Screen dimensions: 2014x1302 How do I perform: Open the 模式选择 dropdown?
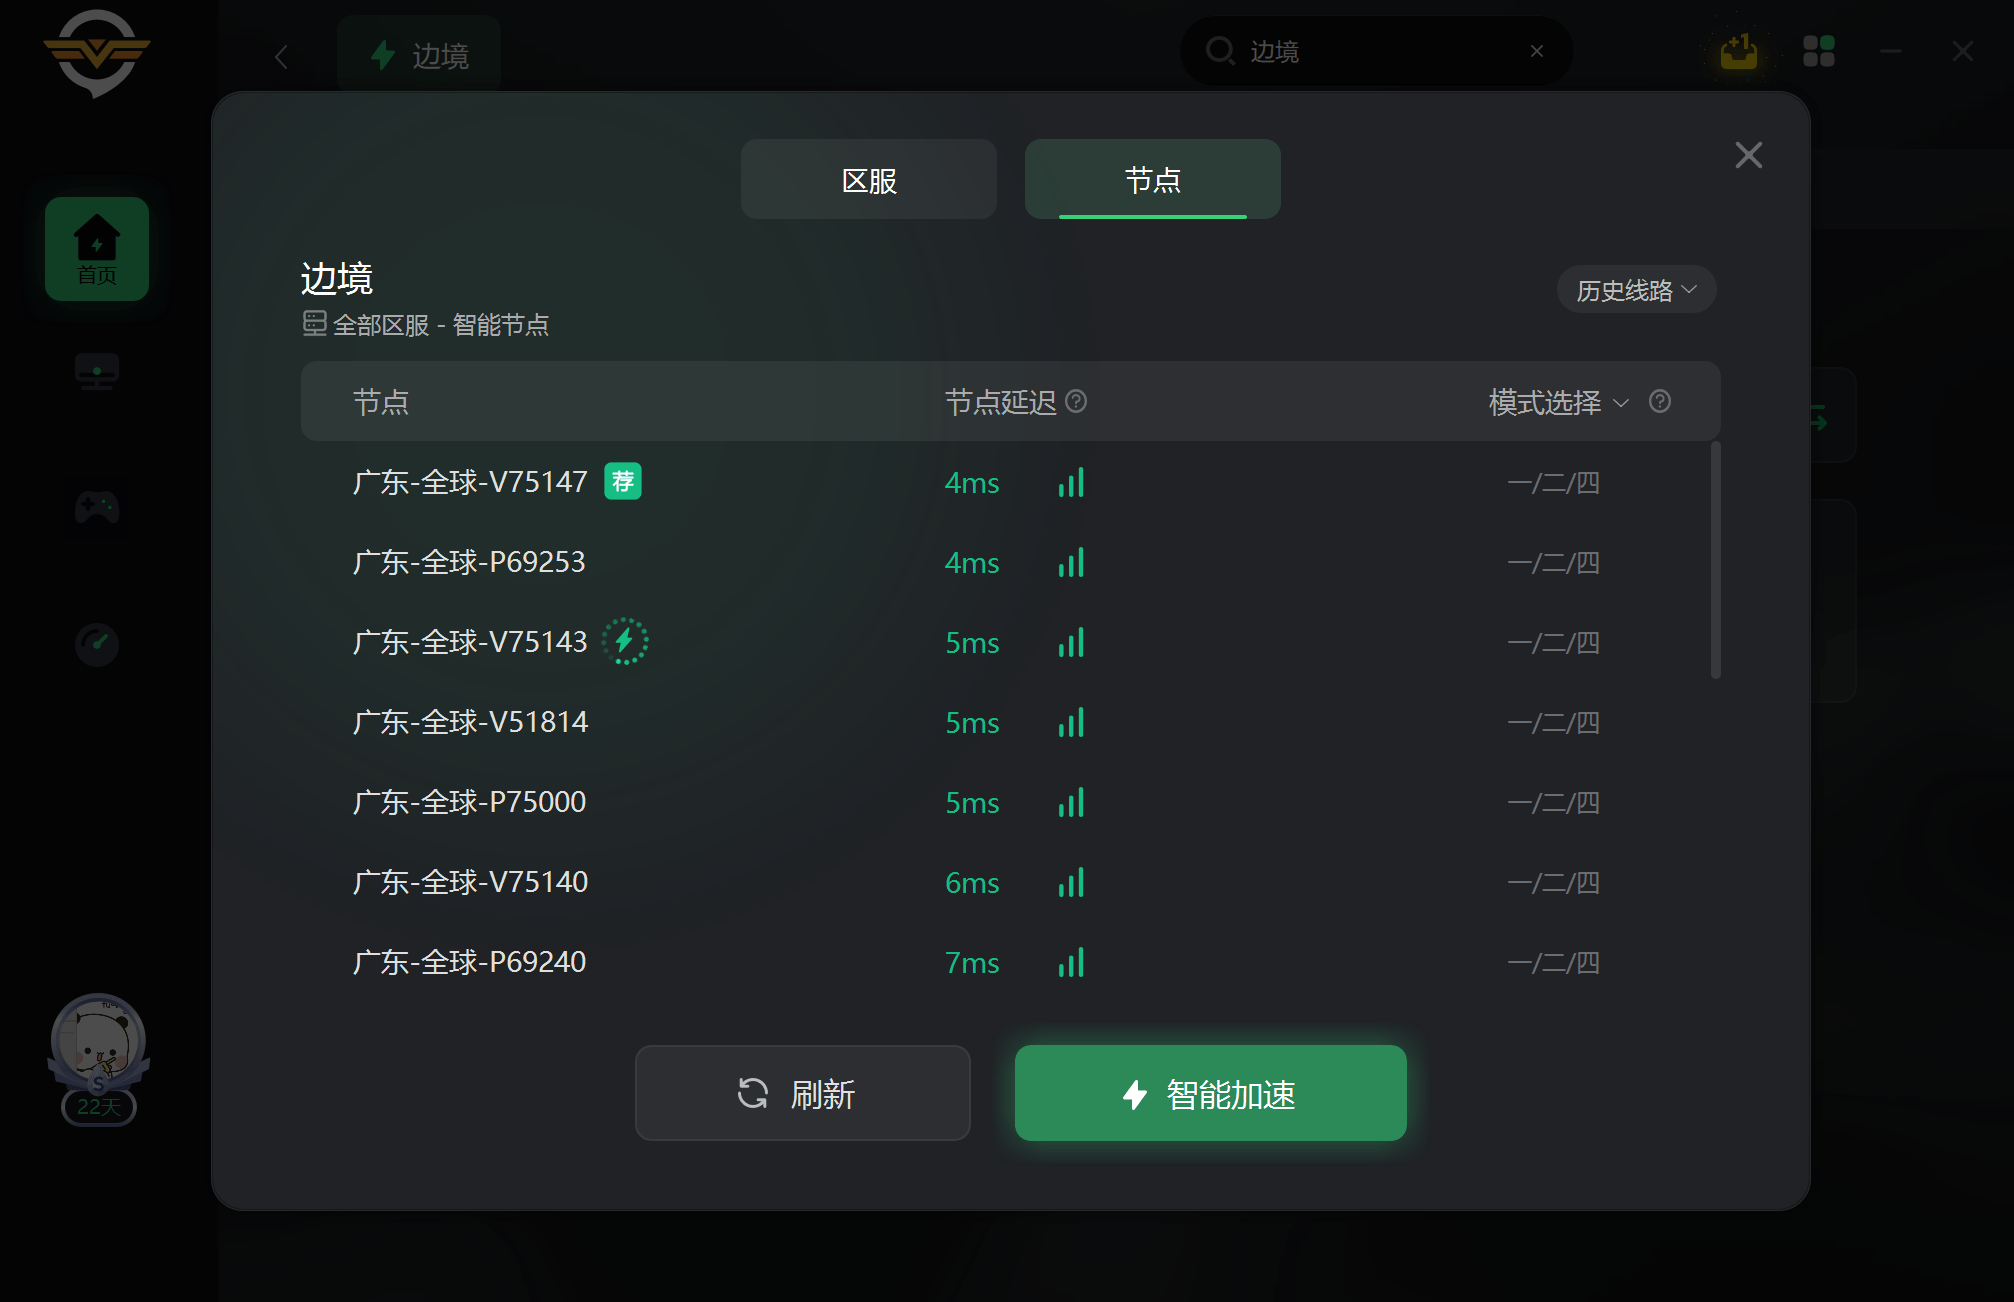pyautogui.click(x=1559, y=402)
